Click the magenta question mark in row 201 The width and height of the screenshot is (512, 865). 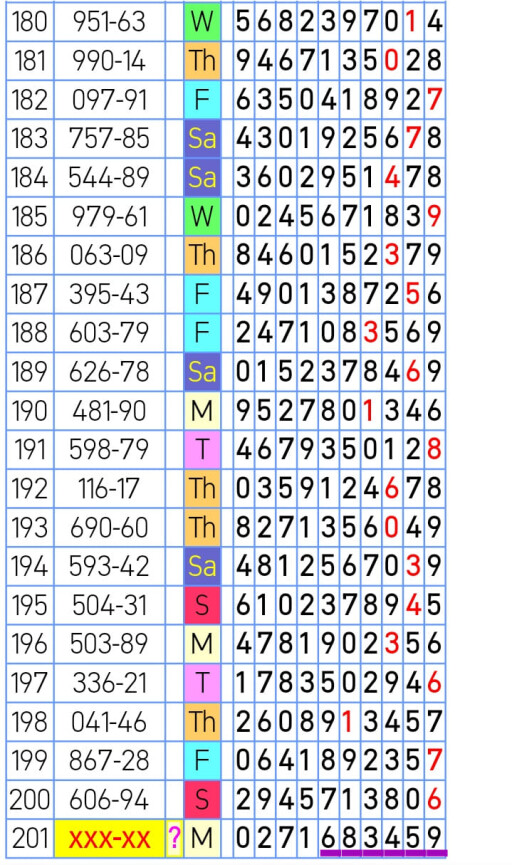coord(174,839)
